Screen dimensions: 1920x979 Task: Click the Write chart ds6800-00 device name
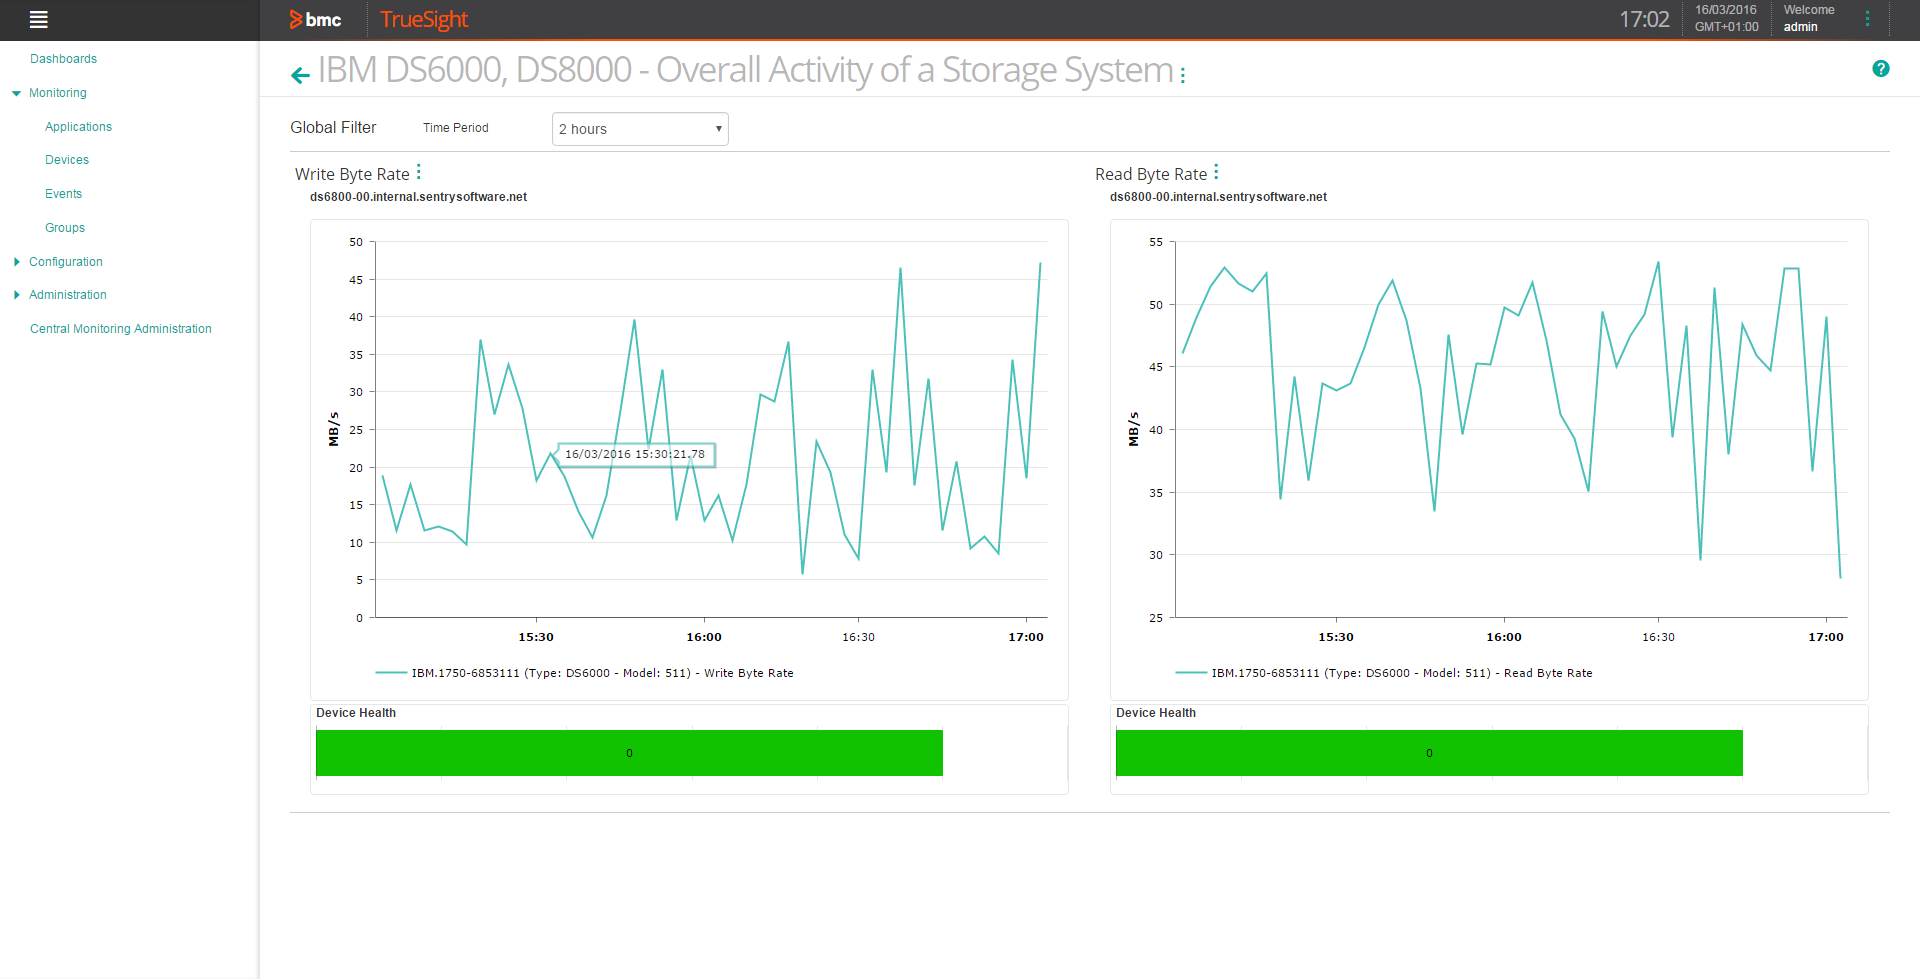pyautogui.click(x=418, y=197)
